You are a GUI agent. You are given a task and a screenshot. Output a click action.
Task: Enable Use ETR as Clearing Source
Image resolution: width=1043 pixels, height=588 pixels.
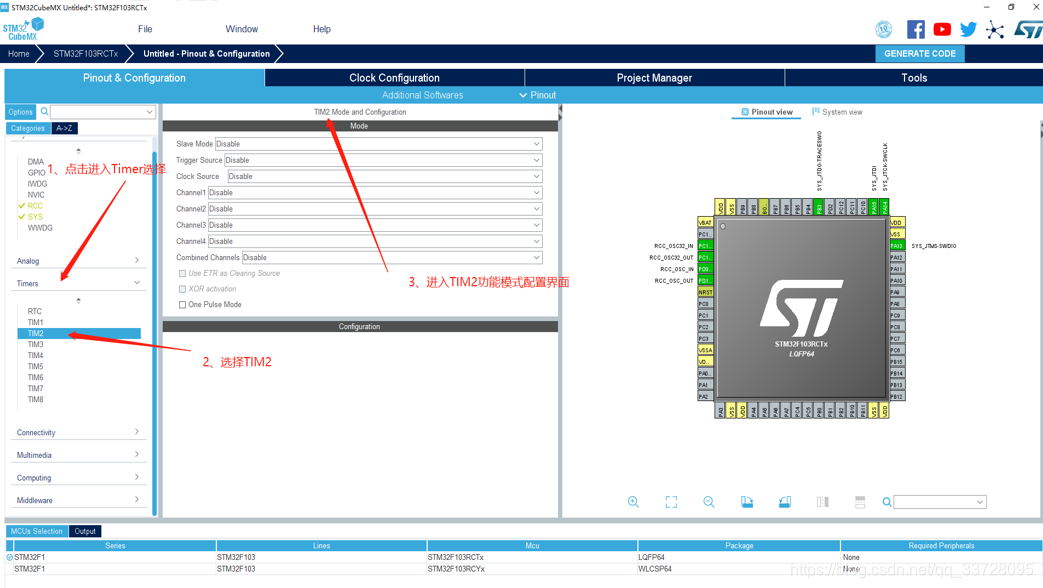point(182,273)
